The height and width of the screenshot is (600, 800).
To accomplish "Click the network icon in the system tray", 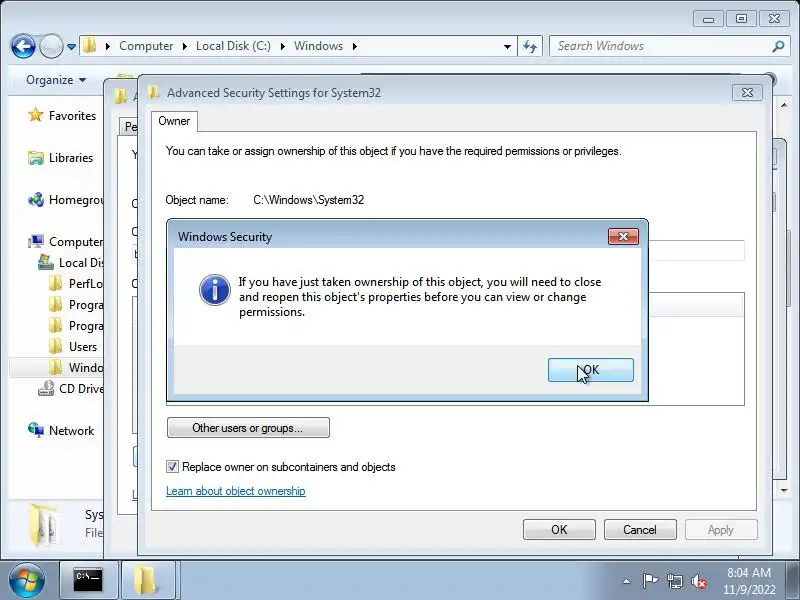I will [x=674, y=581].
